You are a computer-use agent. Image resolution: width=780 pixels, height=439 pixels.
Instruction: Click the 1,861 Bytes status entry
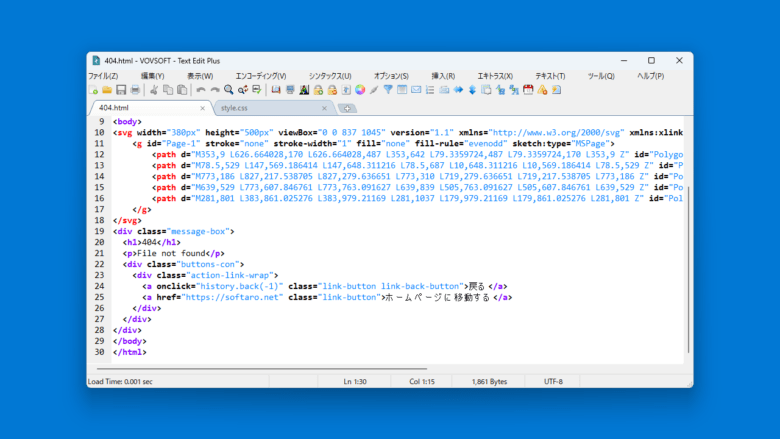click(489, 382)
